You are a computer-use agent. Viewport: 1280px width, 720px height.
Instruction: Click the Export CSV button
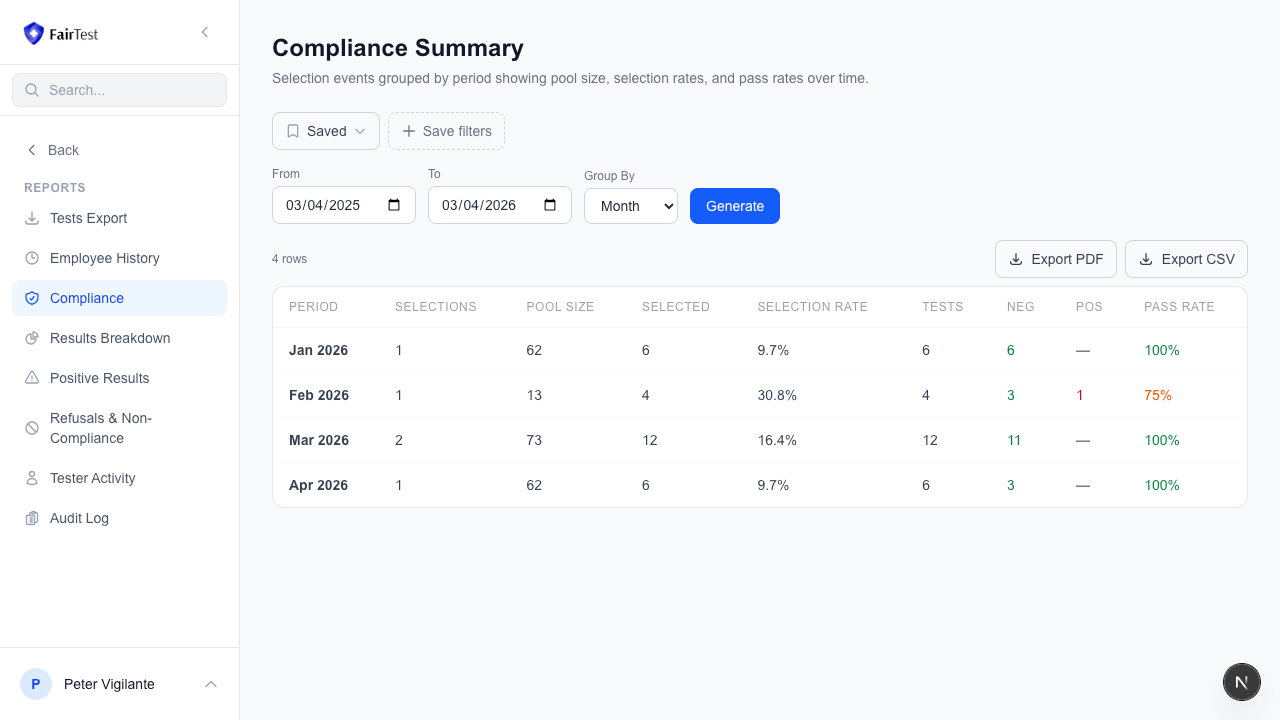pyautogui.click(x=1186, y=259)
